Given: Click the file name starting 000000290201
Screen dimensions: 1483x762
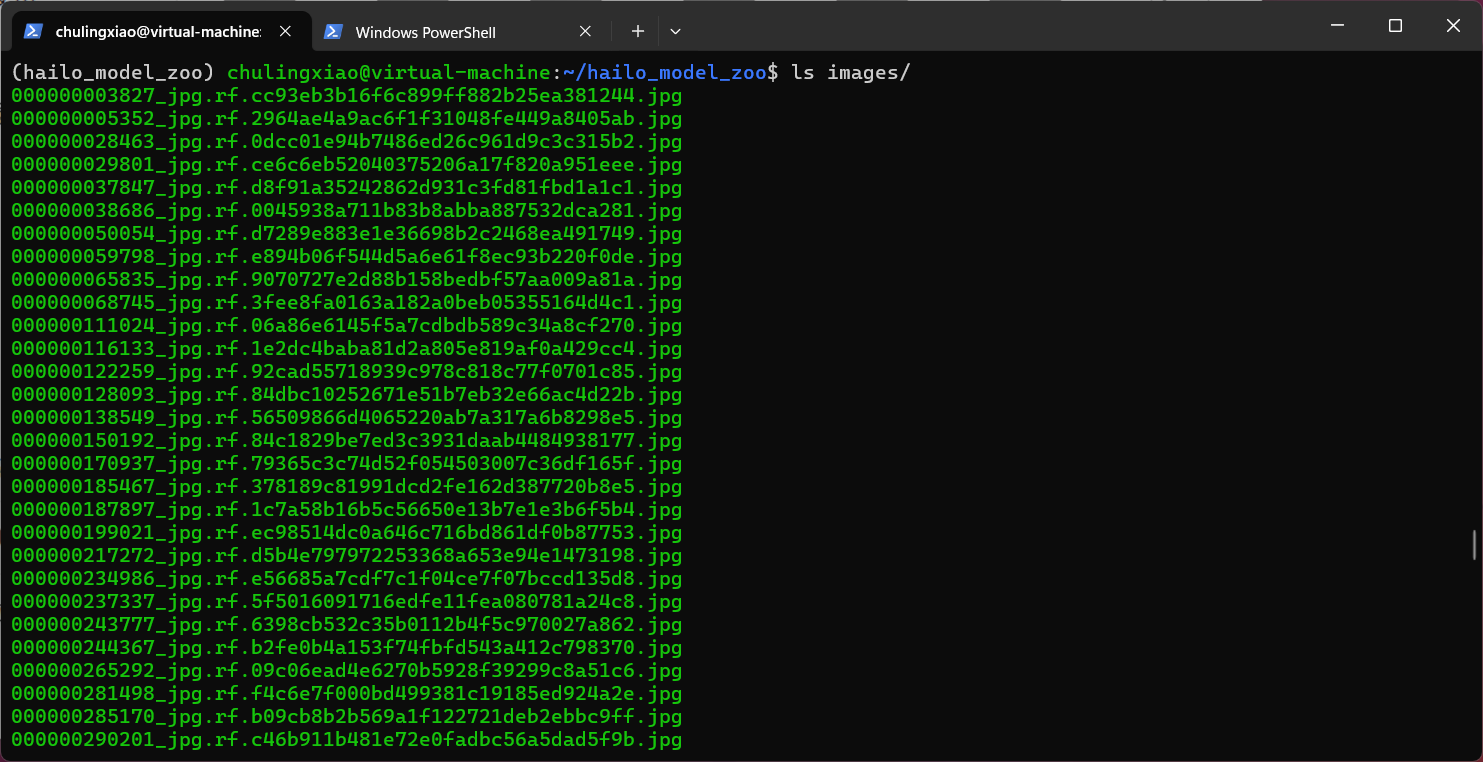Looking at the screenshot, I should [x=347, y=740].
